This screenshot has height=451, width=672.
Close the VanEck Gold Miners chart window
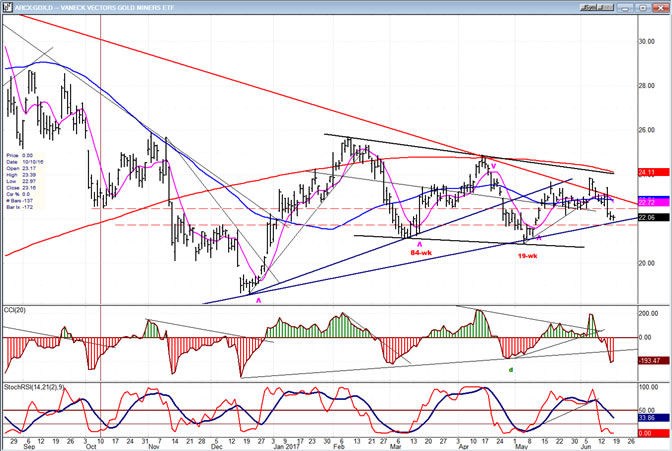coord(660,8)
